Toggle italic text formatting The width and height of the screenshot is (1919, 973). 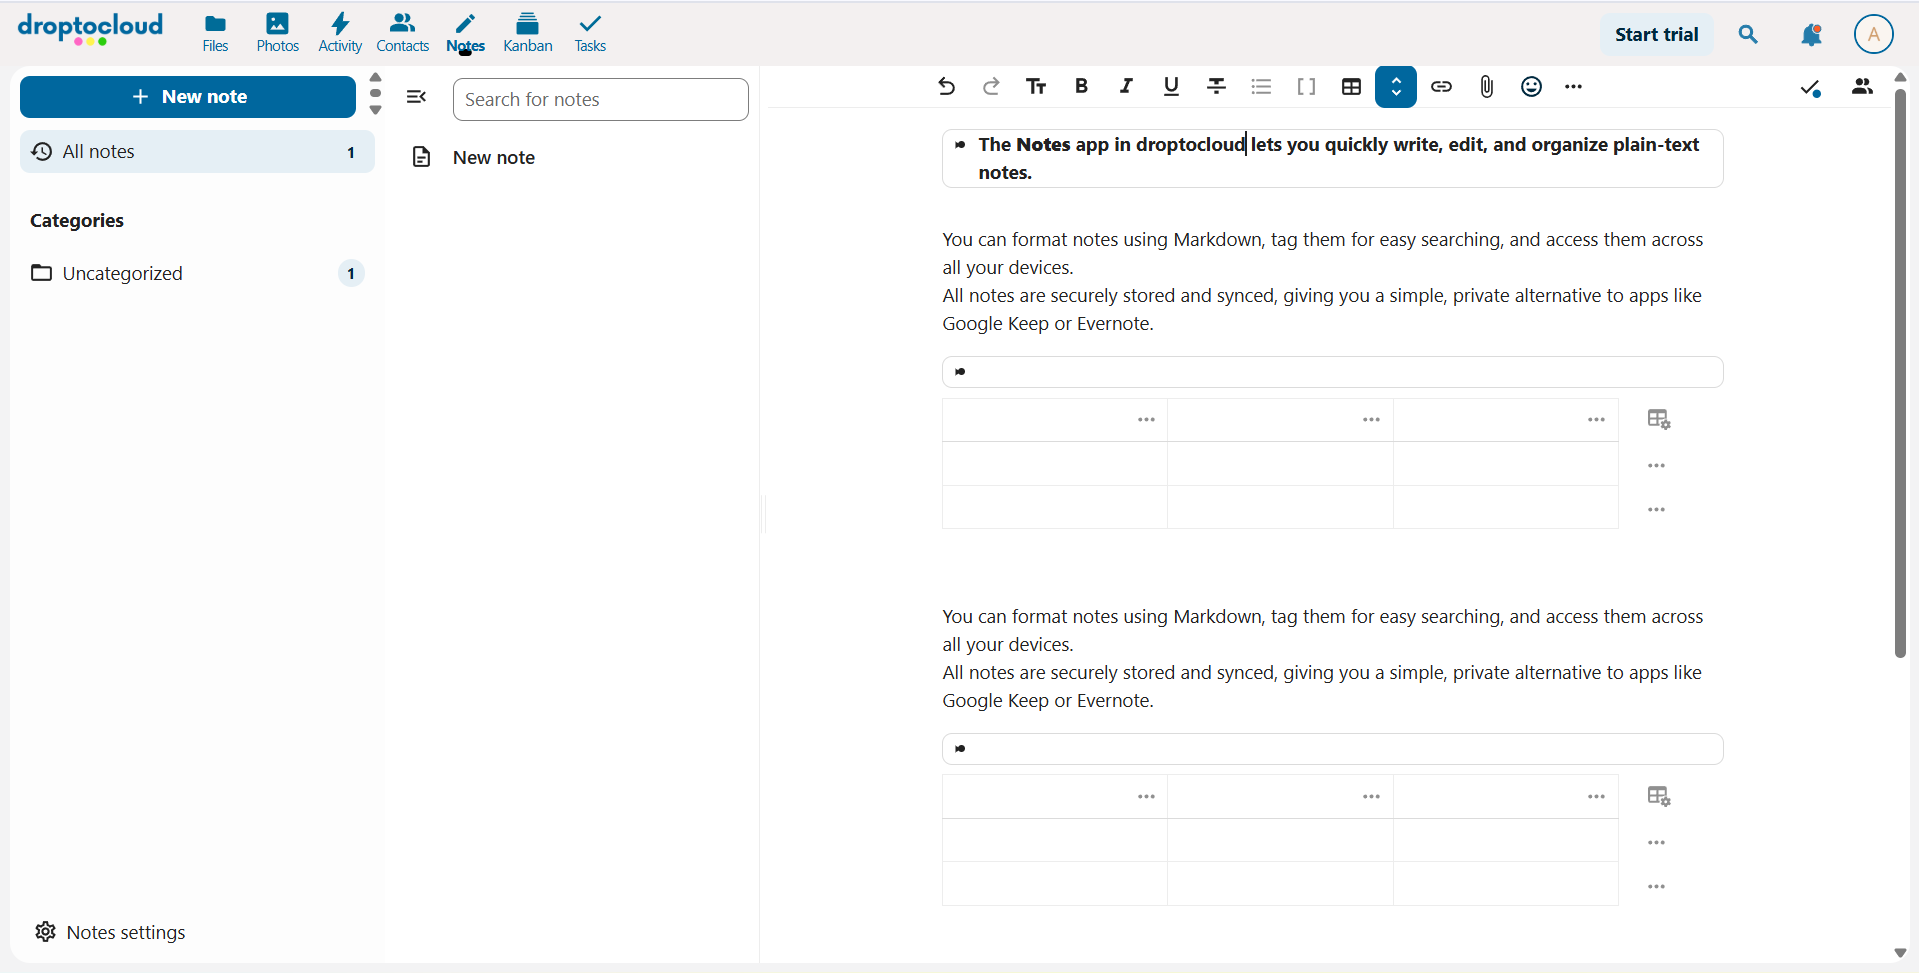pyautogui.click(x=1126, y=87)
